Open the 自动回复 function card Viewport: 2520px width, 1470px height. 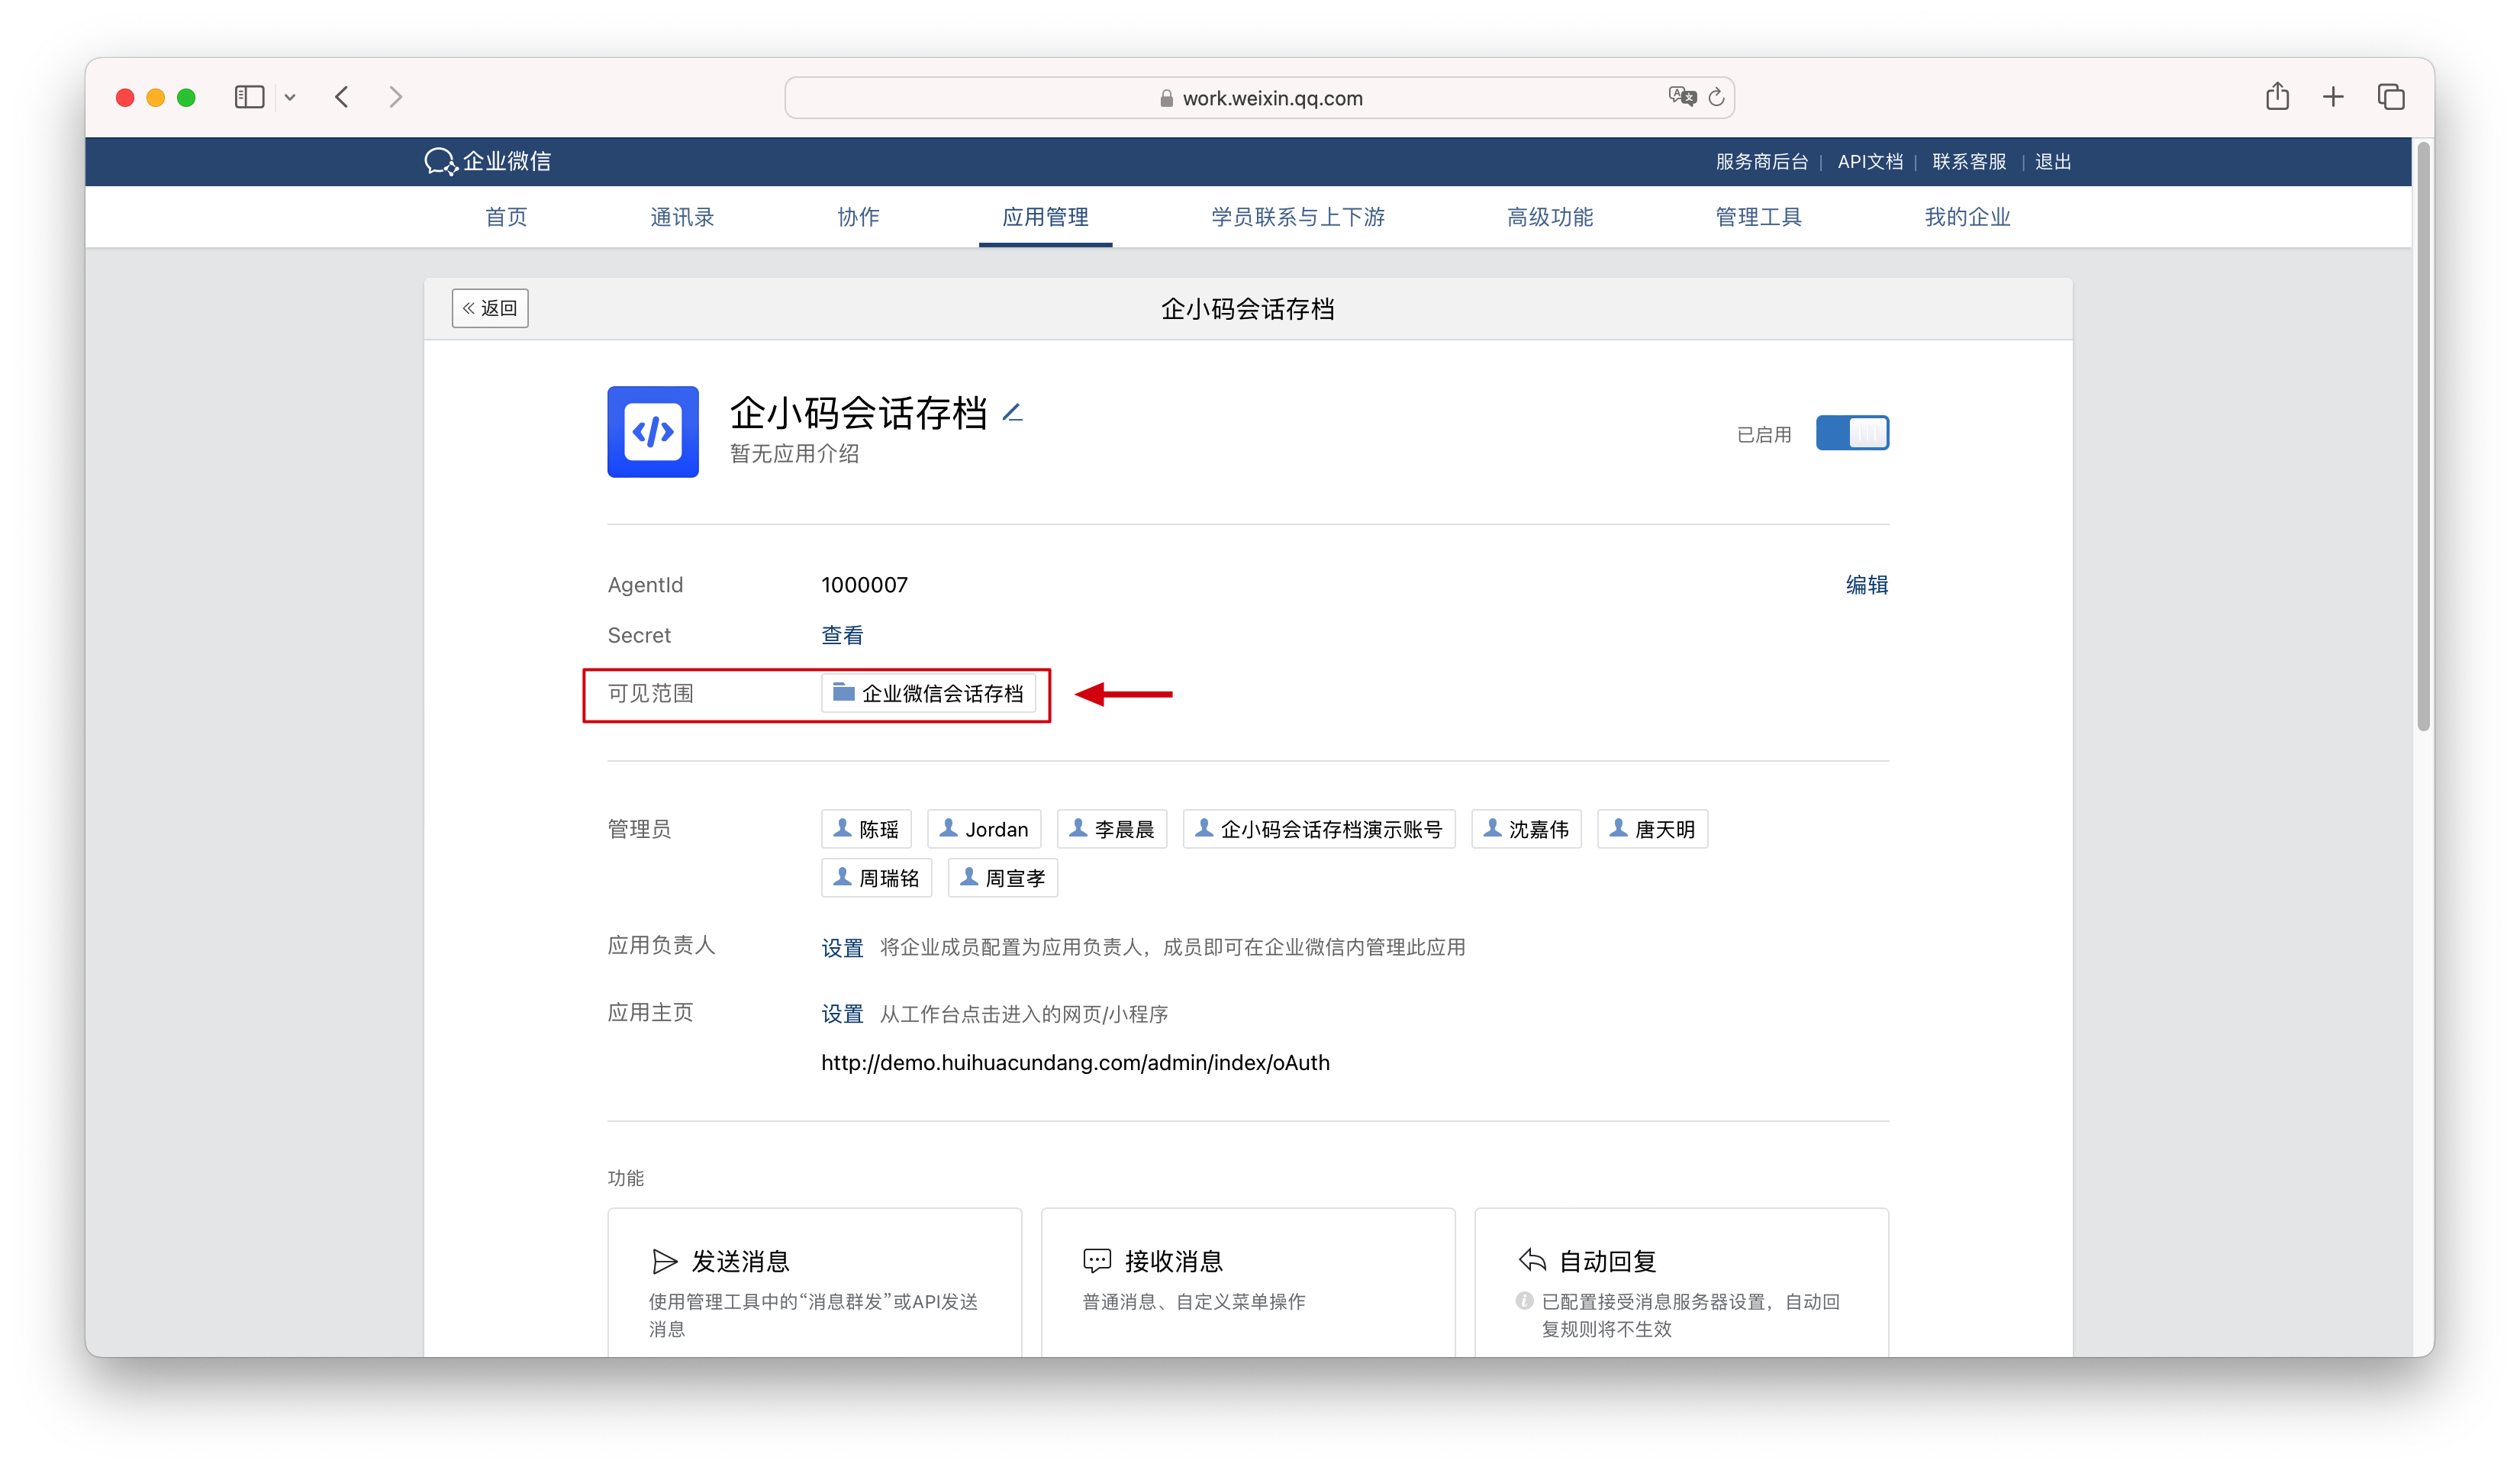1682,1283
